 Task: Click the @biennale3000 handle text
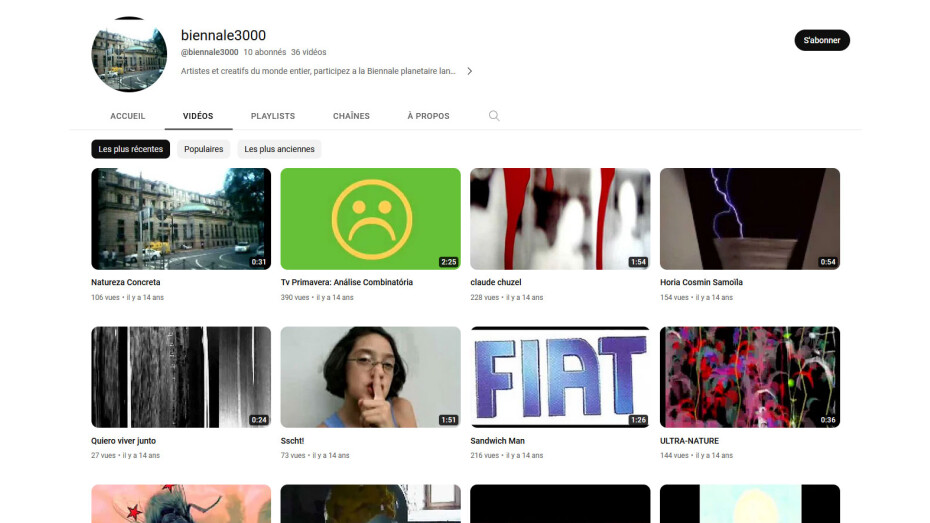pos(209,52)
